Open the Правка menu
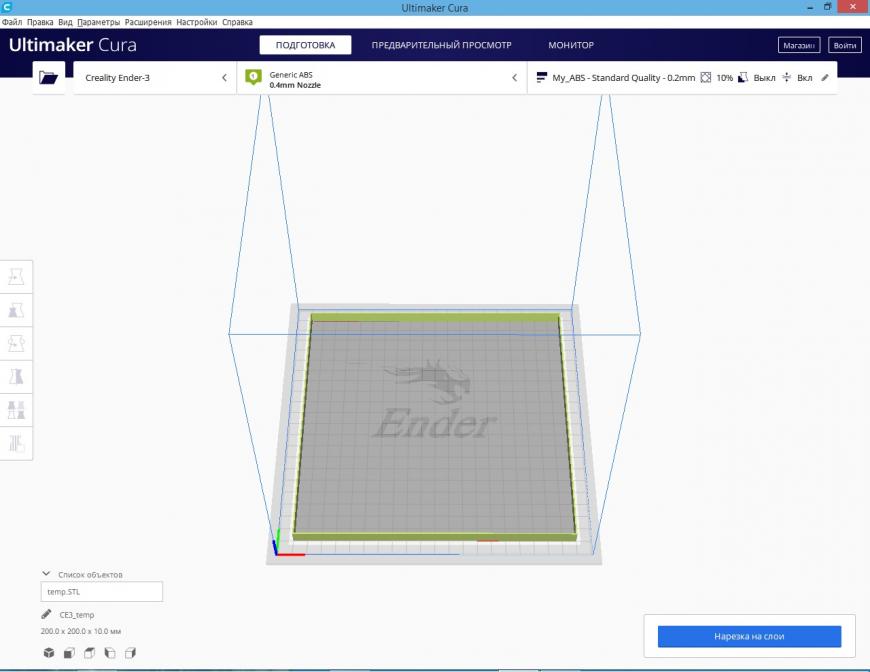Image resolution: width=870 pixels, height=672 pixels. 40,22
